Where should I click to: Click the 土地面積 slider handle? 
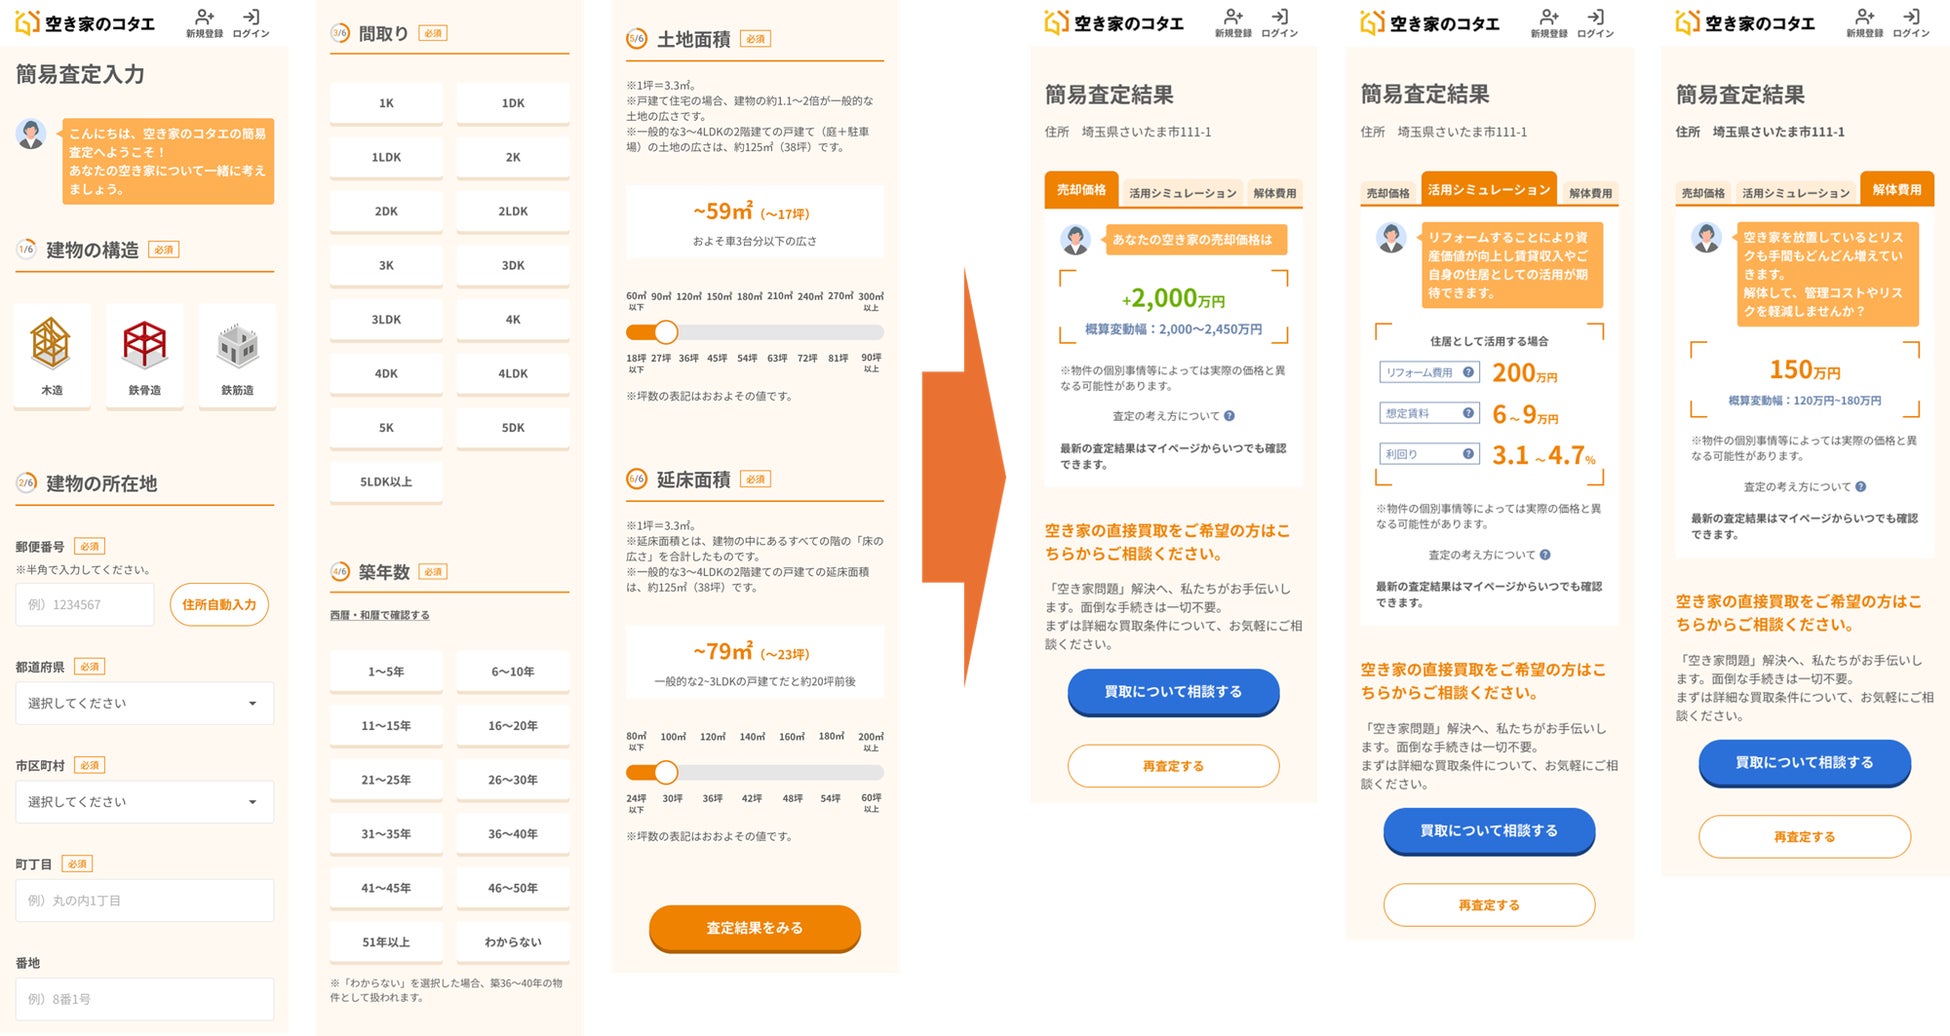click(x=666, y=332)
